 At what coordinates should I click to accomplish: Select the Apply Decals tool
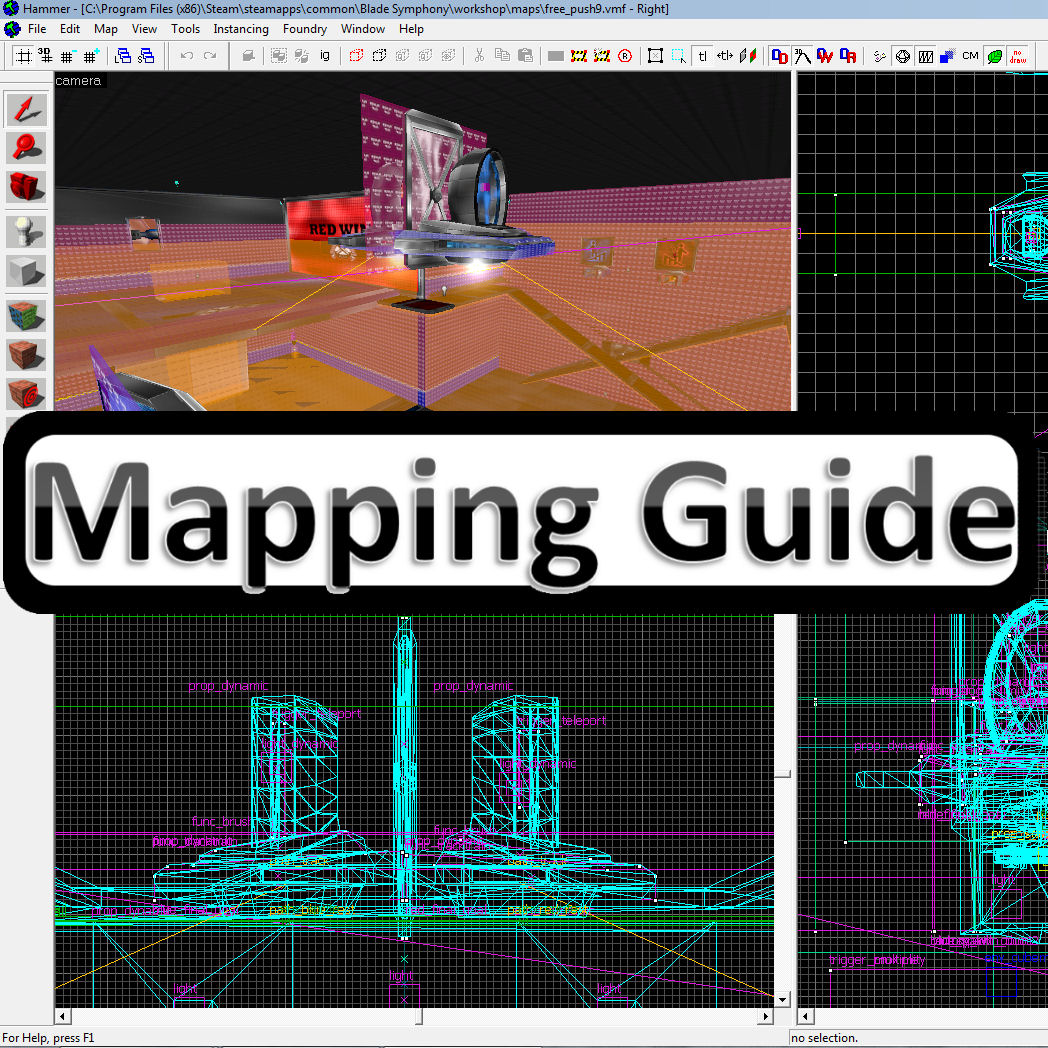point(26,392)
